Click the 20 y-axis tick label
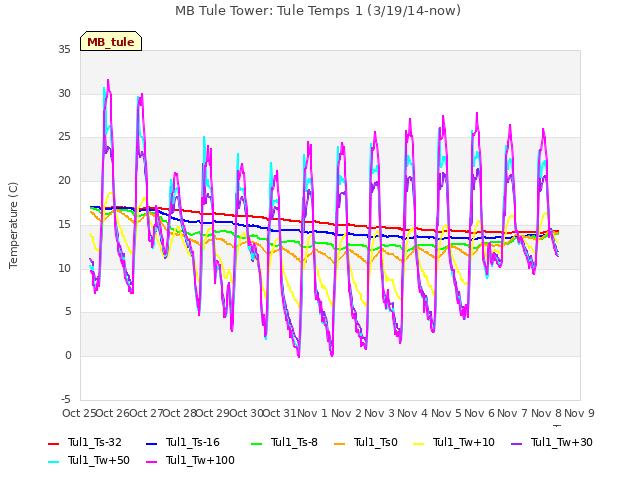The height and width of the screenshot is (480, 640). click(64, 180)
